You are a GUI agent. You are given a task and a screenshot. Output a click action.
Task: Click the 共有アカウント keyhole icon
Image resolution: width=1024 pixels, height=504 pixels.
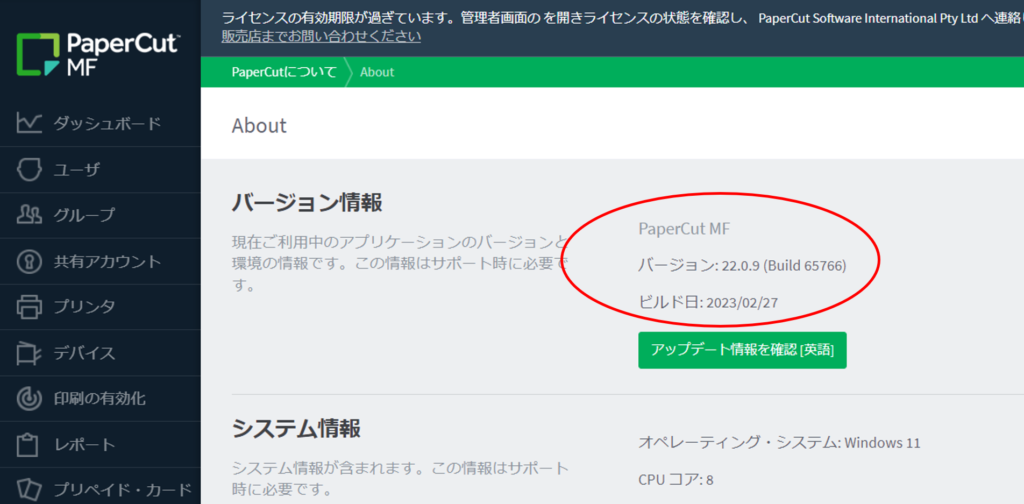29,261
